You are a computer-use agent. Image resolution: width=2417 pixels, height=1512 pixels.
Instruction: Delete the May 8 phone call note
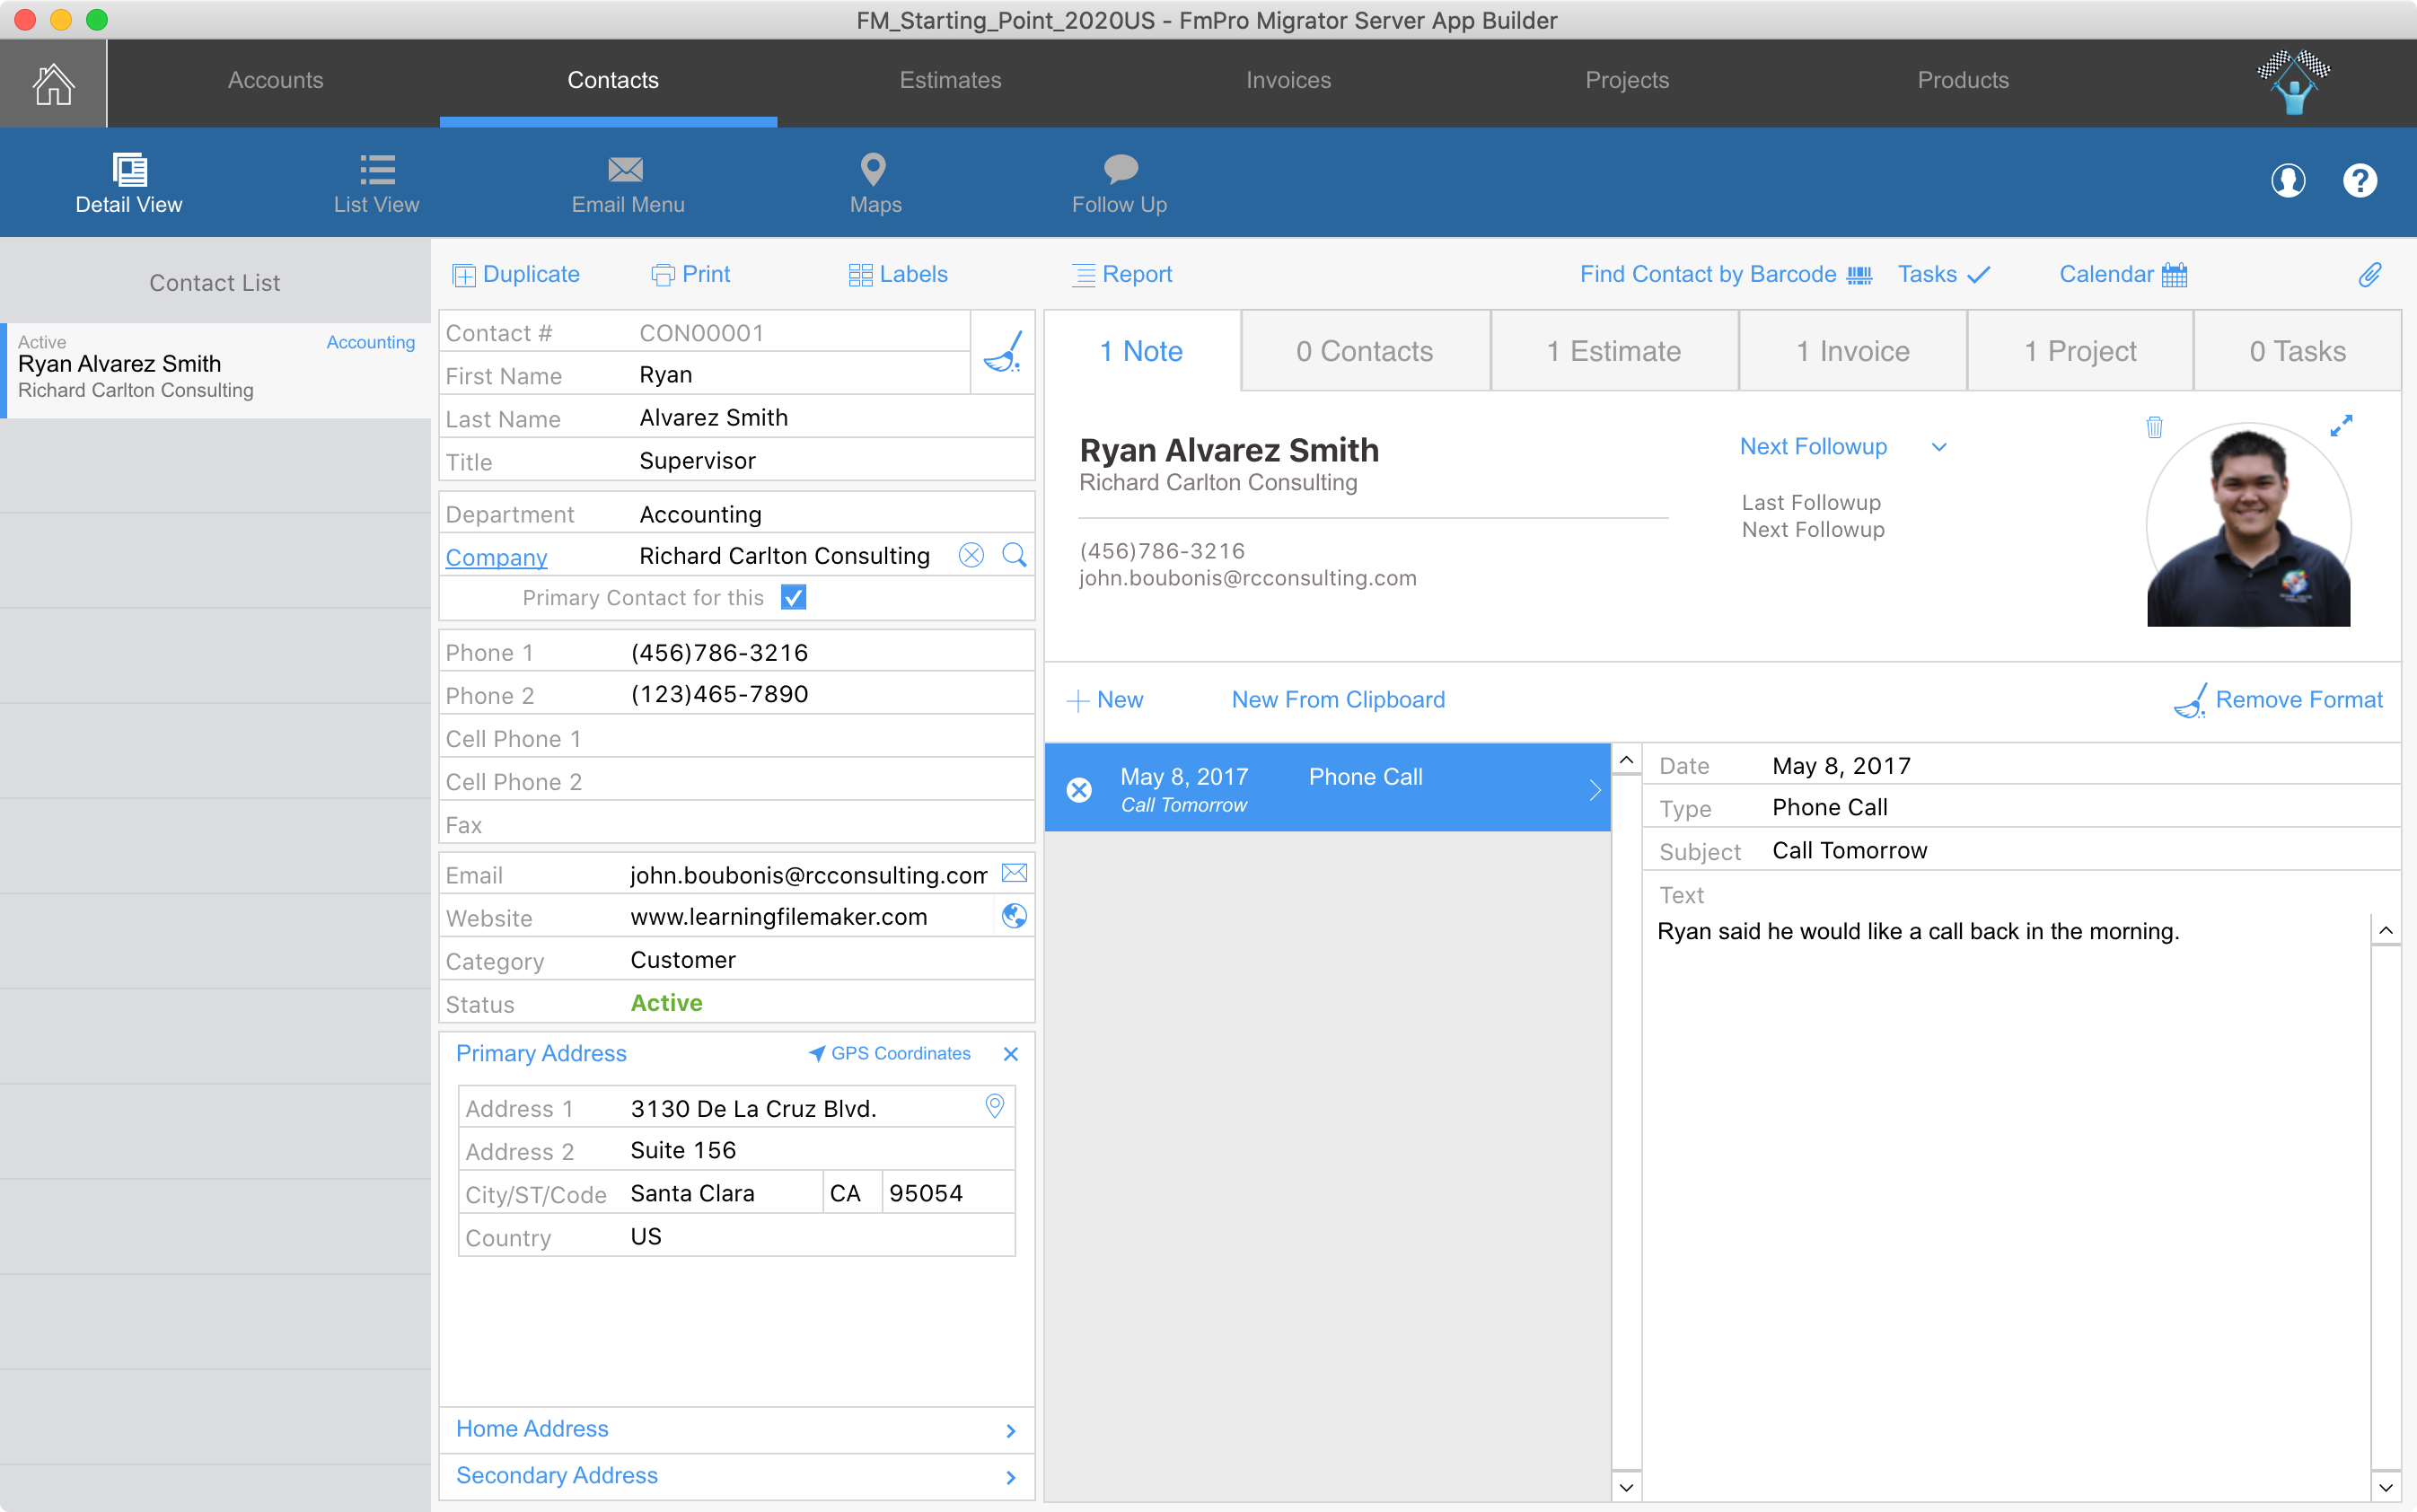1079,790
